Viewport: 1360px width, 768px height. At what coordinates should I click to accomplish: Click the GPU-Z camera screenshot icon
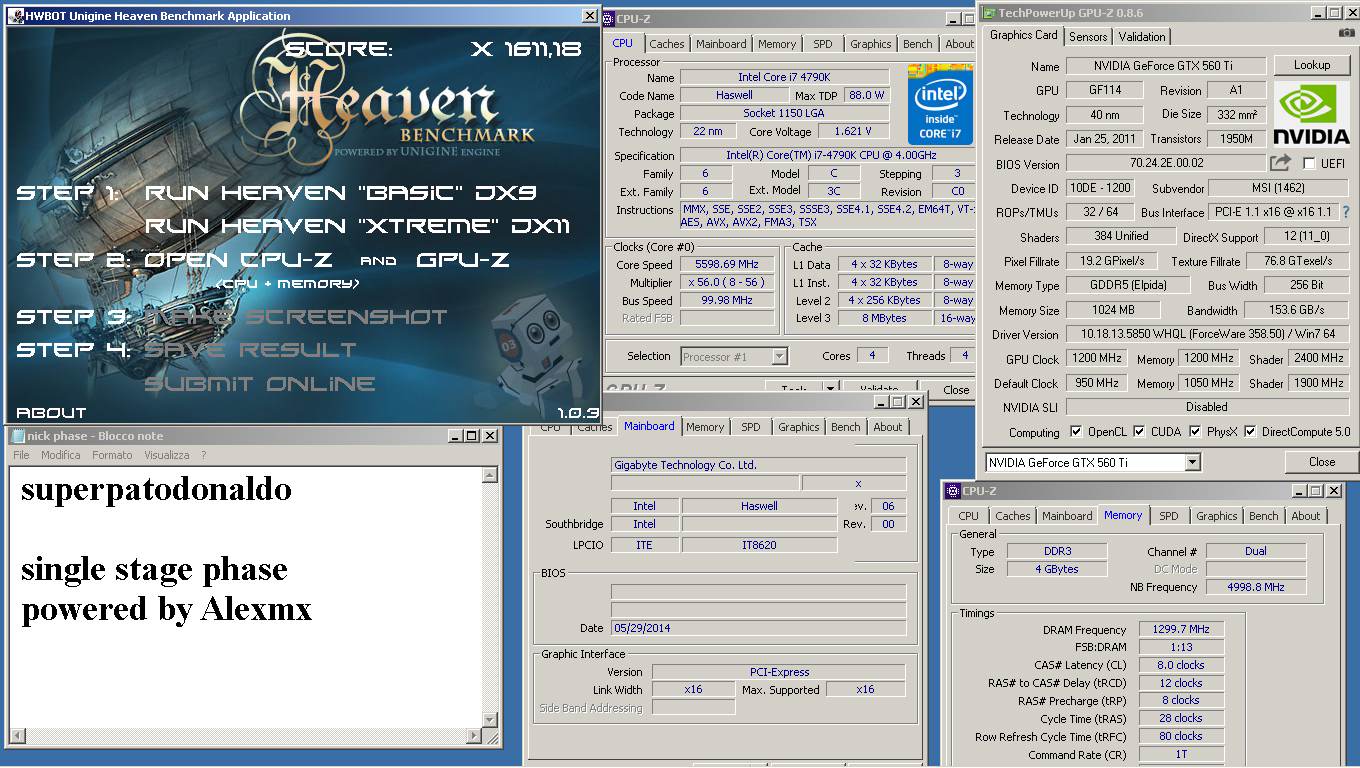point(1347,34)
